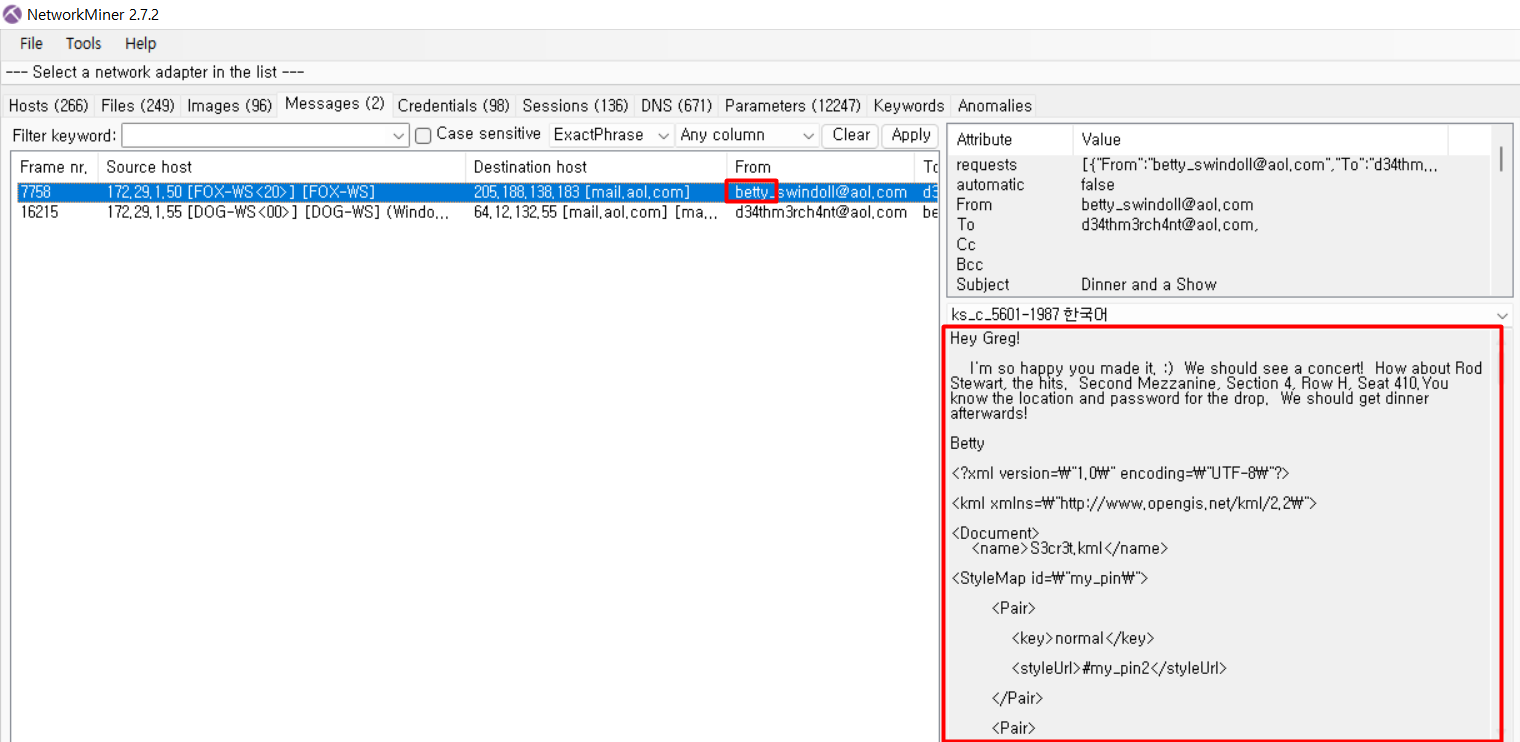Switch to the Images (96) tab
This screenshot has height=742, width=1520.
230,106
